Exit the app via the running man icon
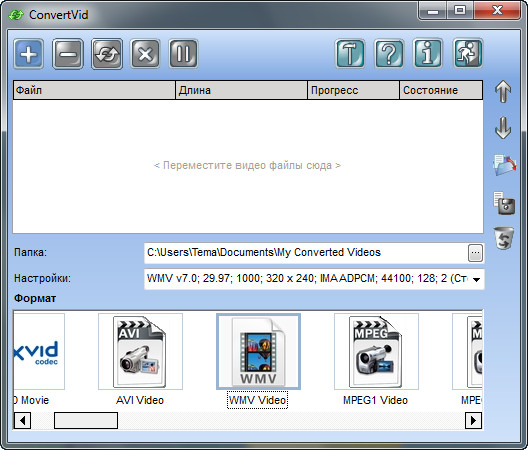The width and height of the screenshot is (528, 450). (468, 54)
